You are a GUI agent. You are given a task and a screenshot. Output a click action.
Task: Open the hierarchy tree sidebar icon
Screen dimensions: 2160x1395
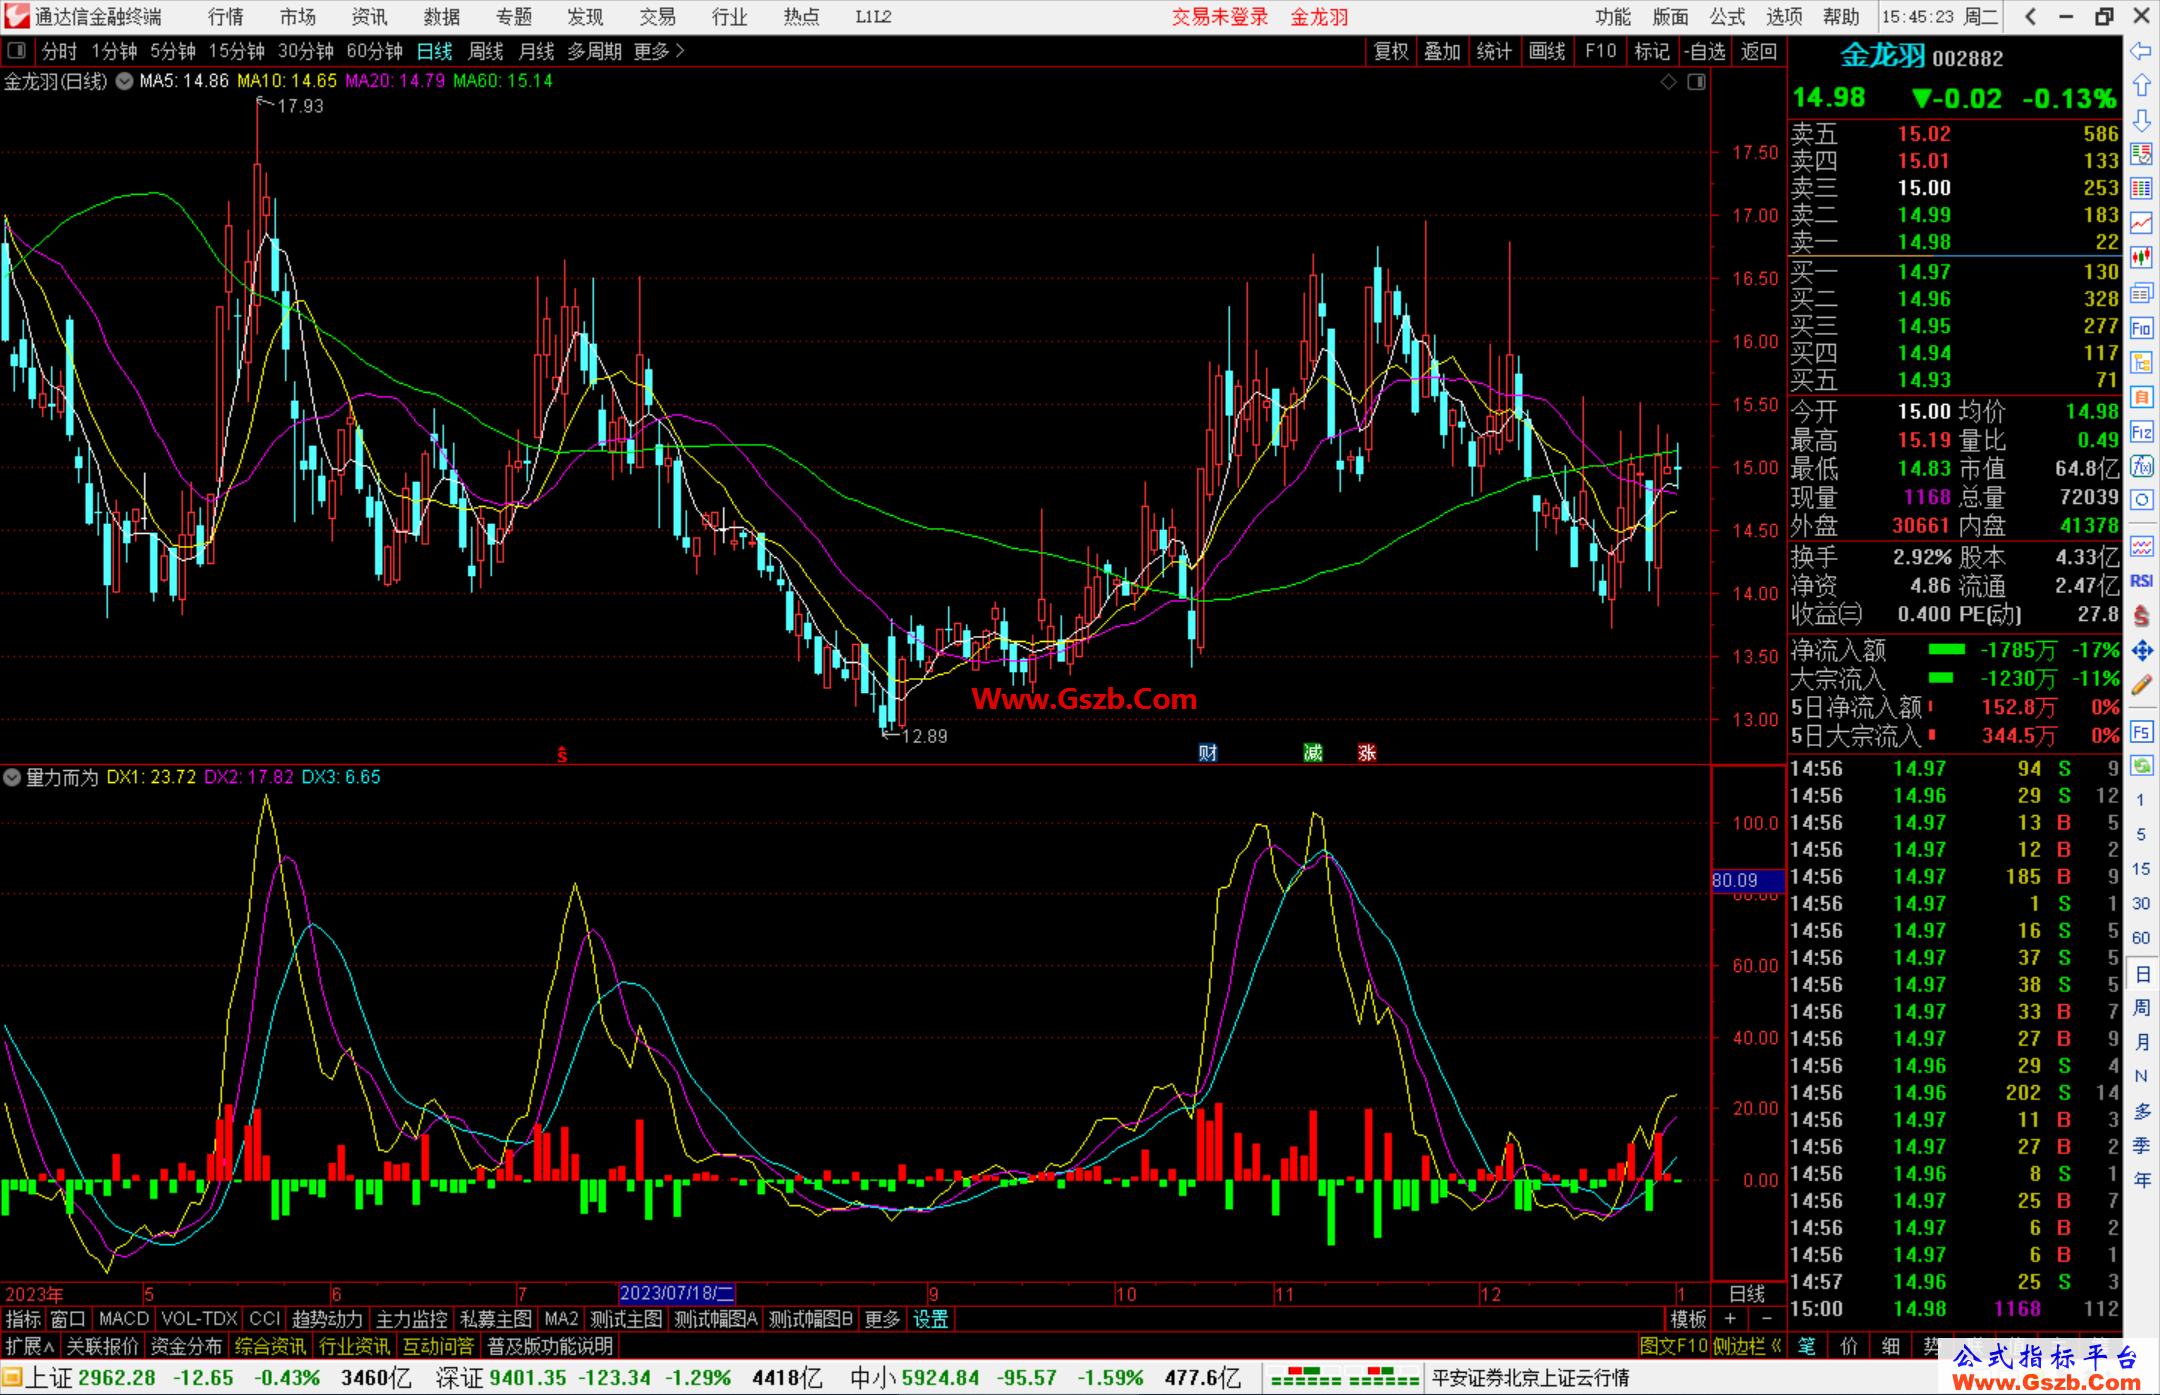pos(2141,362)
